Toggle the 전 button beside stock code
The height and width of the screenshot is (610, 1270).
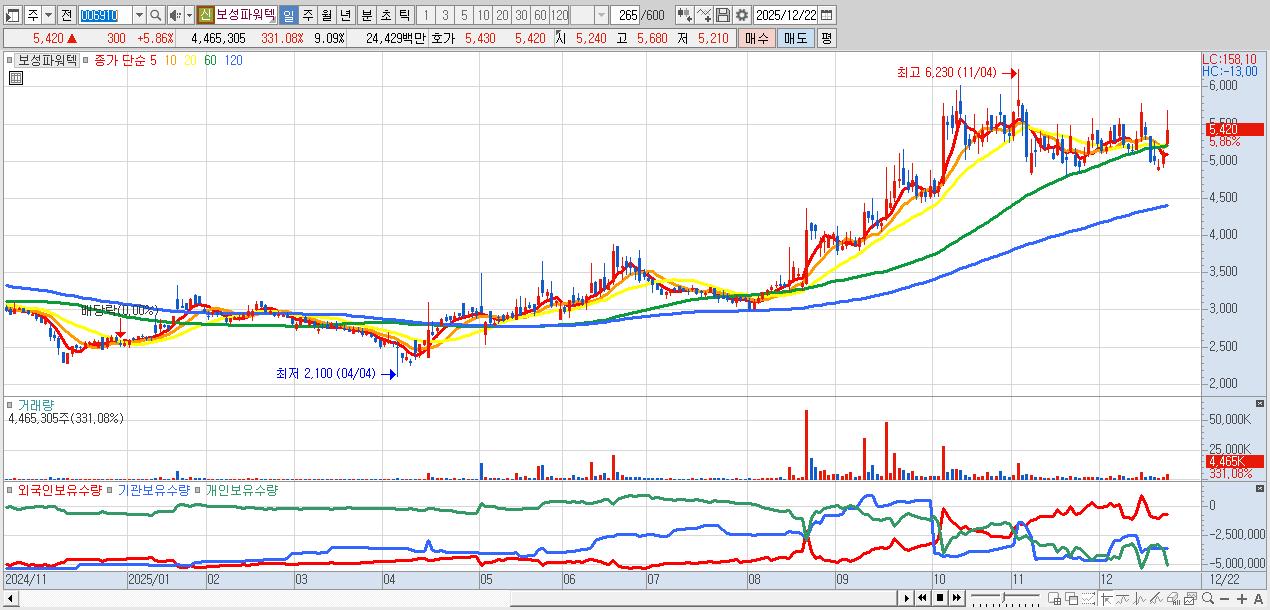pos(66,15)
